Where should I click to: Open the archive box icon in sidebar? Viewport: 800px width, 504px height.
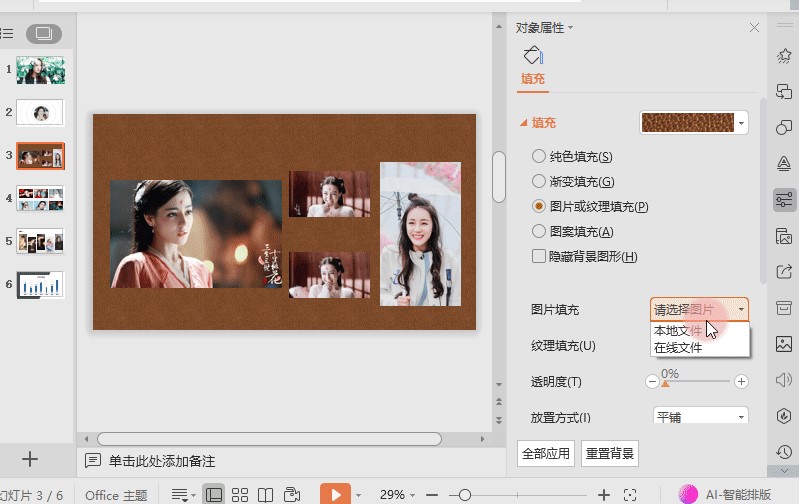(x=784, y=308)
